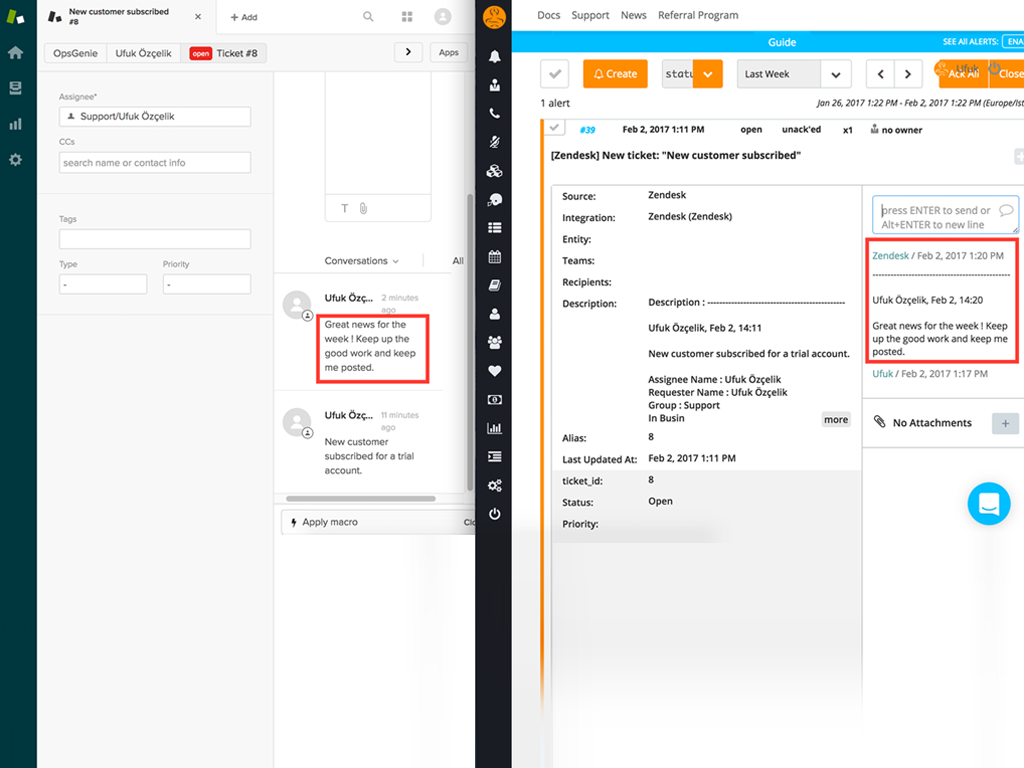Click the more button in Description

(x=836, y=420)
